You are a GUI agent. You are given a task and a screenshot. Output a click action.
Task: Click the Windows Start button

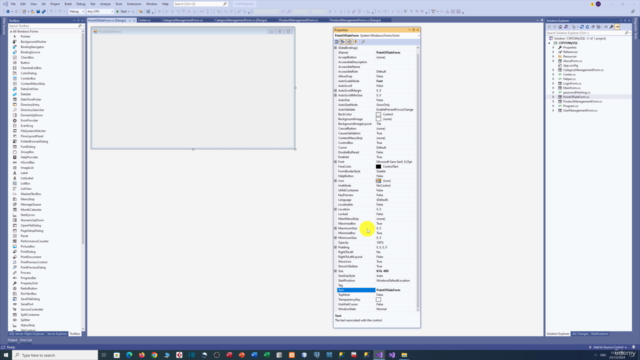pos(6,355)
